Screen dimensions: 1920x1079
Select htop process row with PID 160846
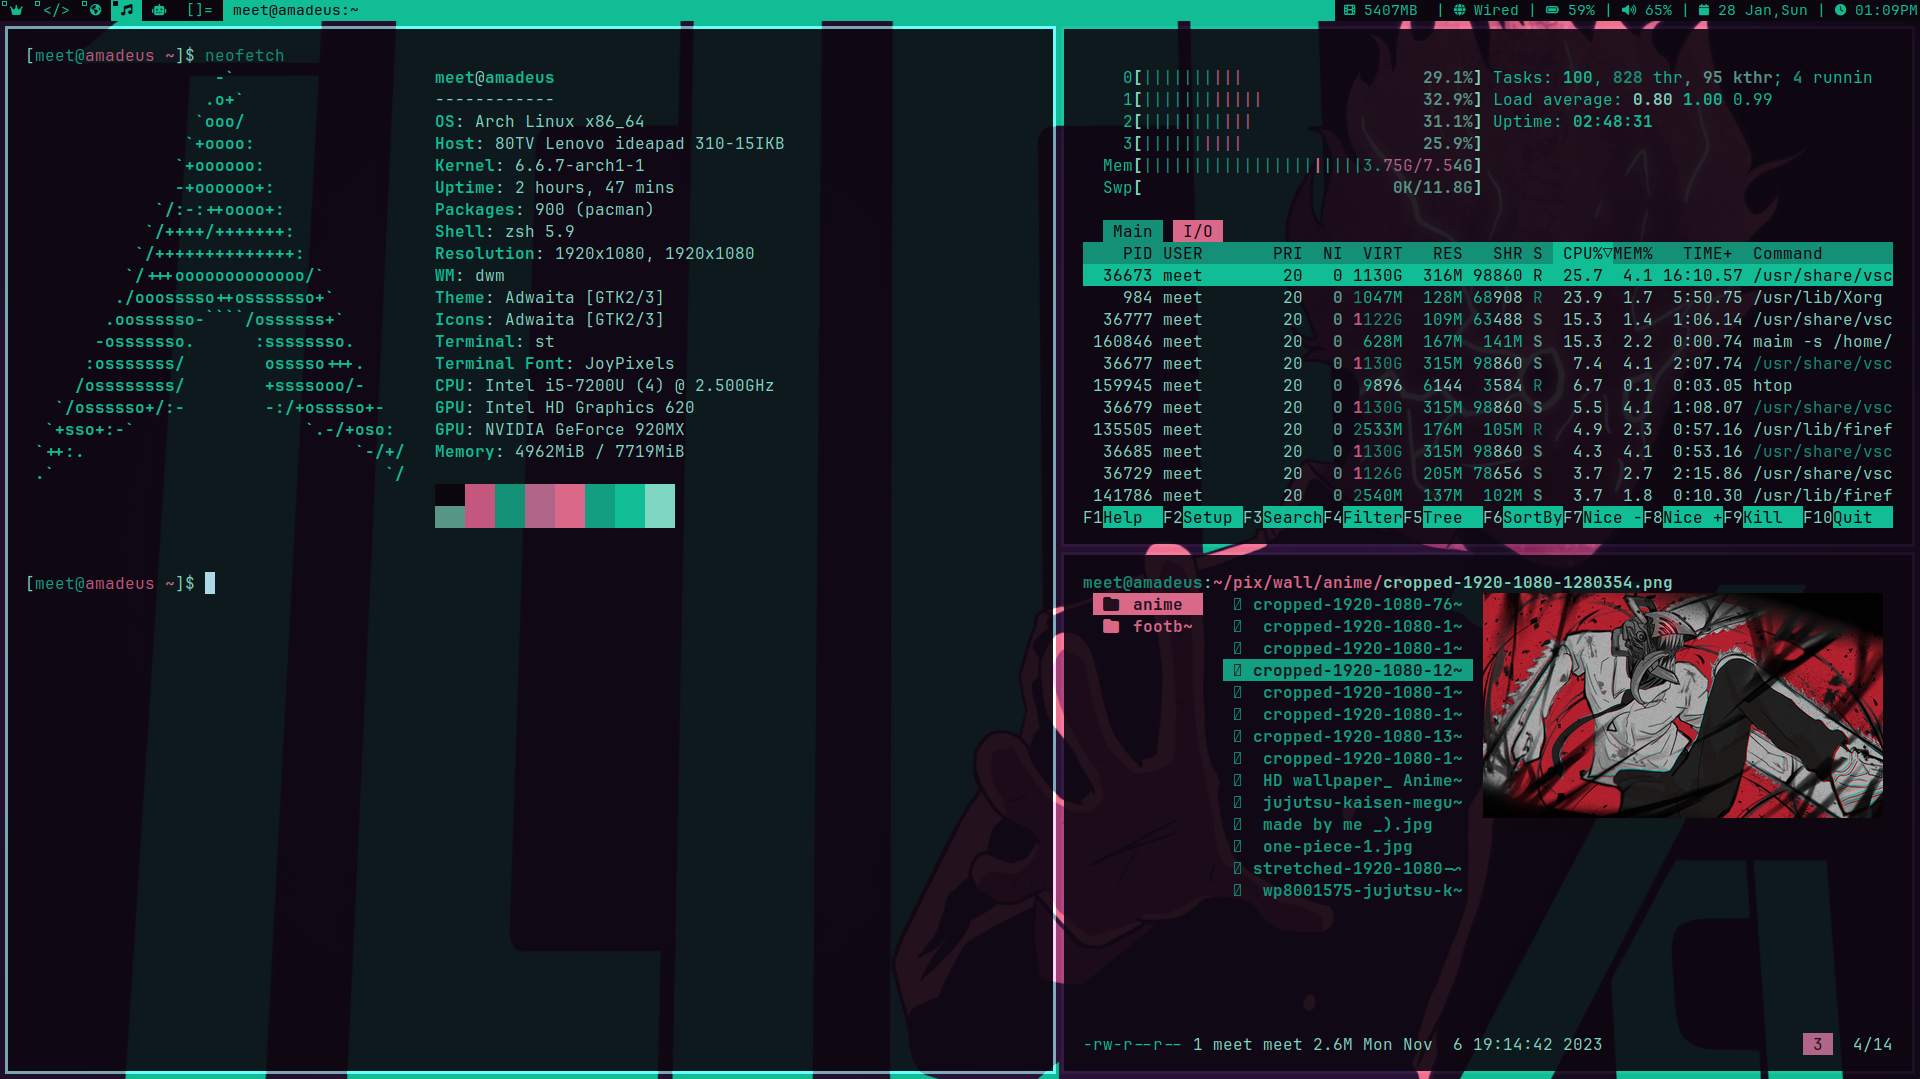(x=1487, y=341)
